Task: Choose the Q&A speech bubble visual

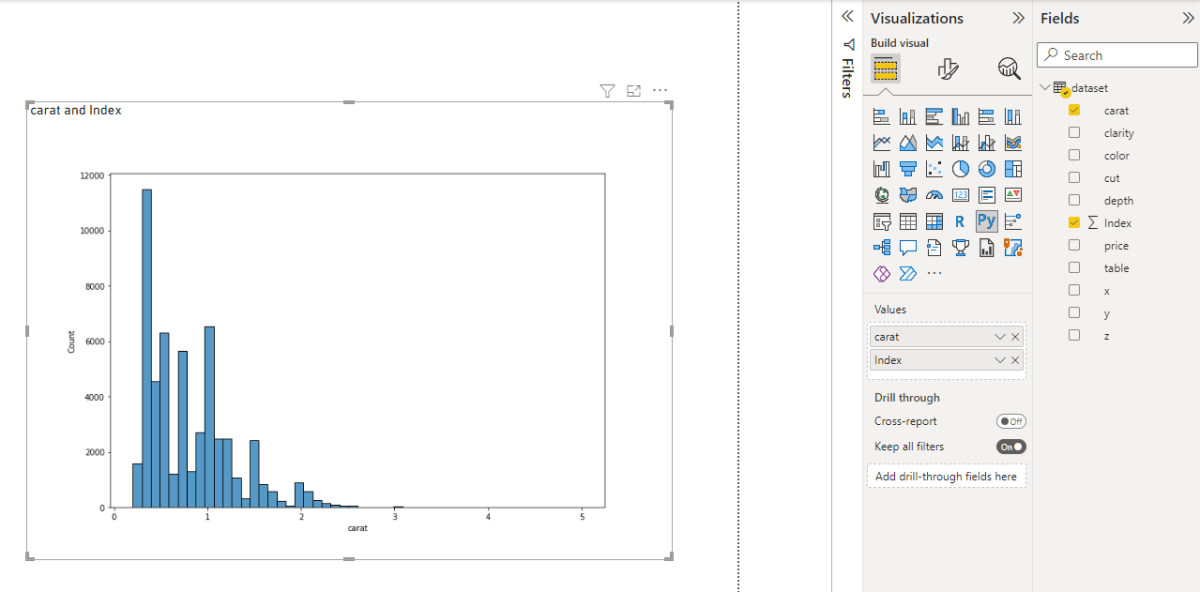Action: (x=908, y=247)
